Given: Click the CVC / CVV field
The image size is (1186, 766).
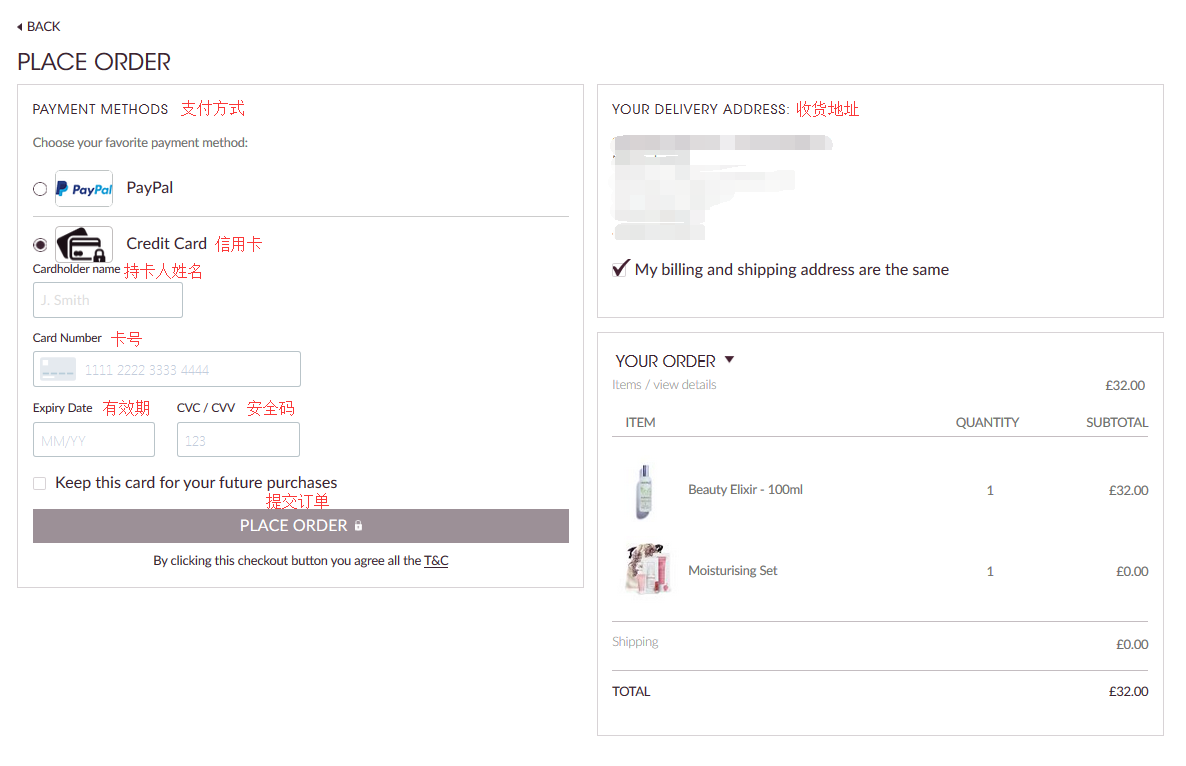Looking at the screenshot, I should pyautogui.click(x=238, y=440).
